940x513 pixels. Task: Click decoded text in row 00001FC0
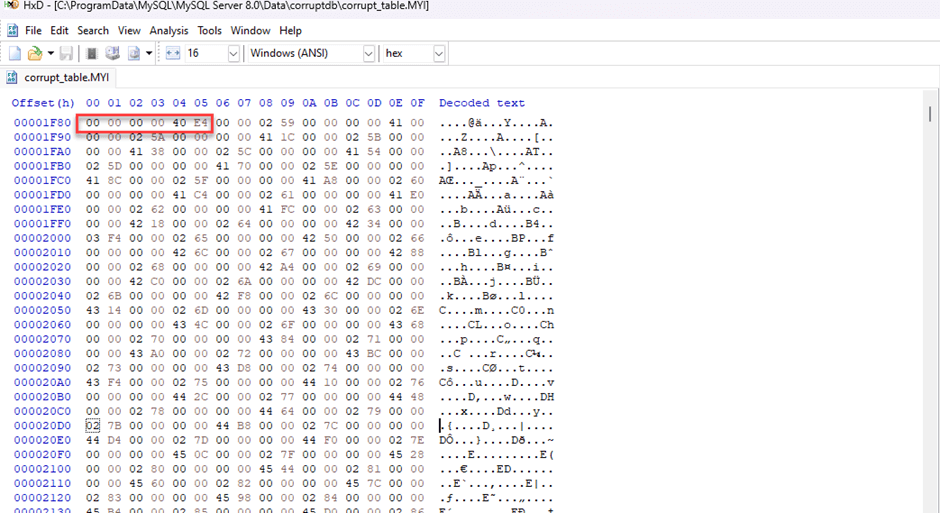coord(496,181)
